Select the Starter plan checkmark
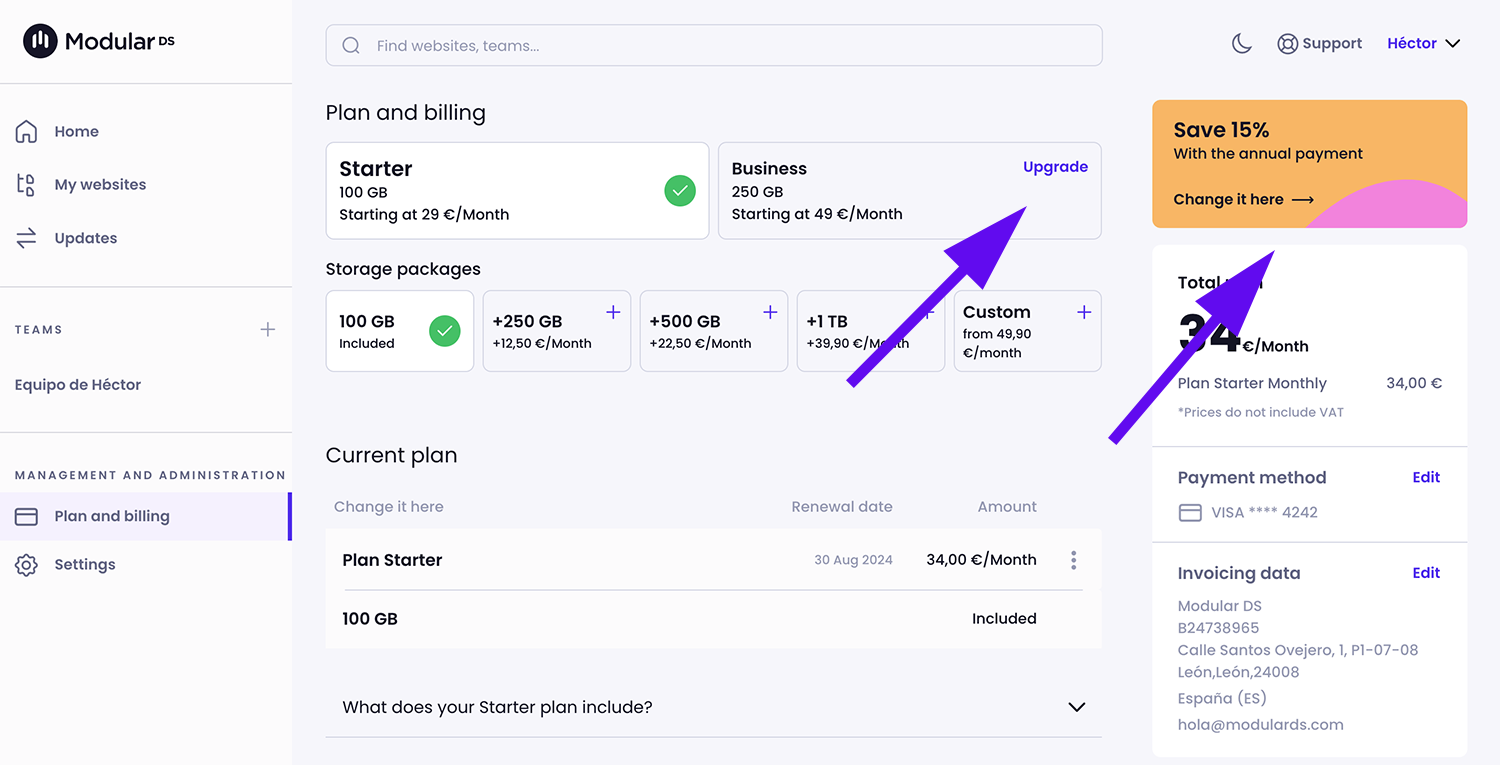The height and width of the screenshot is (765, 1500). tap(680, 190)
